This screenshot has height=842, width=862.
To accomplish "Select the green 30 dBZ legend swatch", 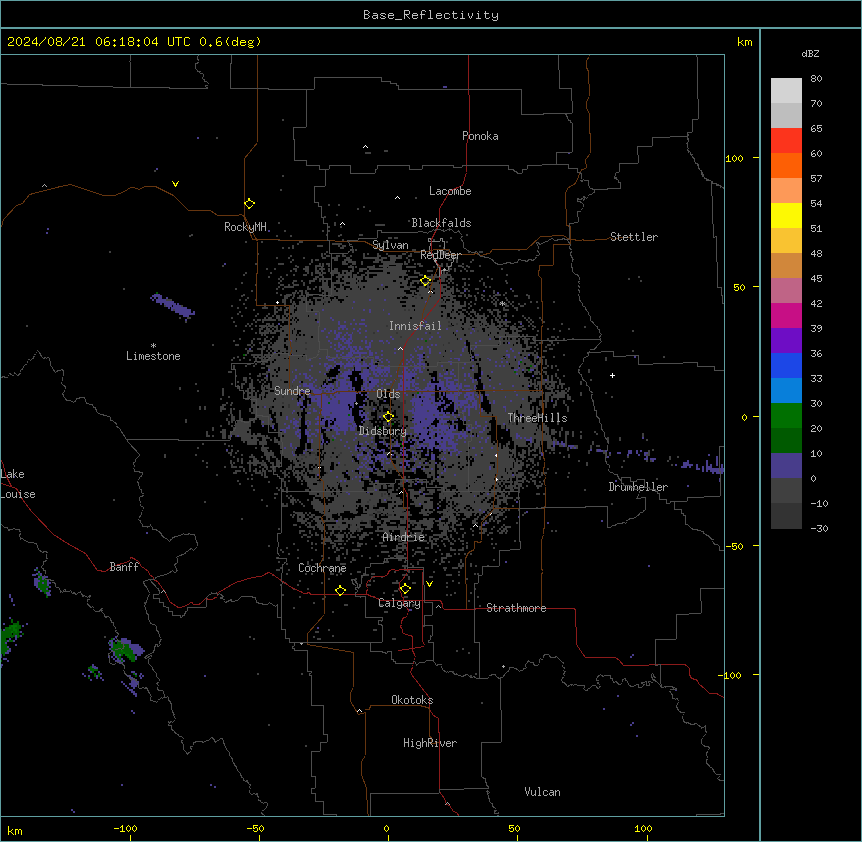I will (786, 416).
